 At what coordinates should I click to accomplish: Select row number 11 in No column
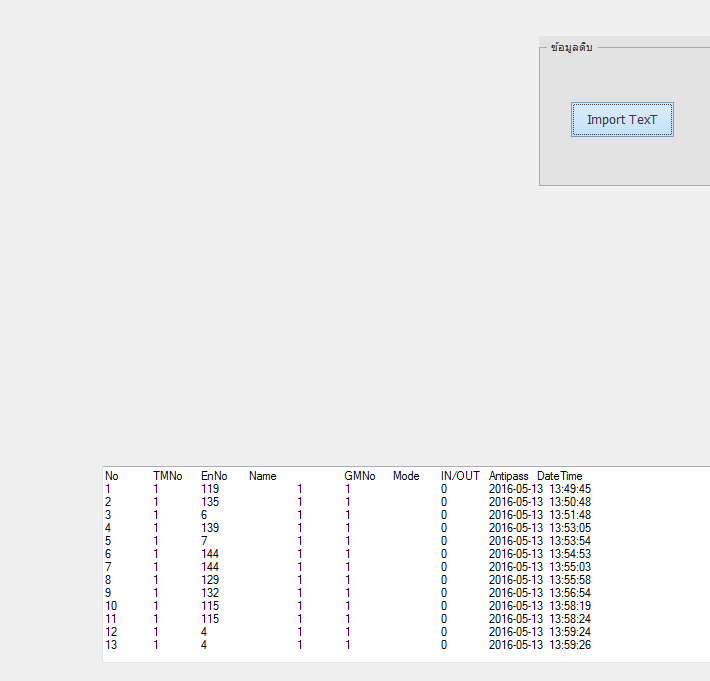(x=111, y=619)
